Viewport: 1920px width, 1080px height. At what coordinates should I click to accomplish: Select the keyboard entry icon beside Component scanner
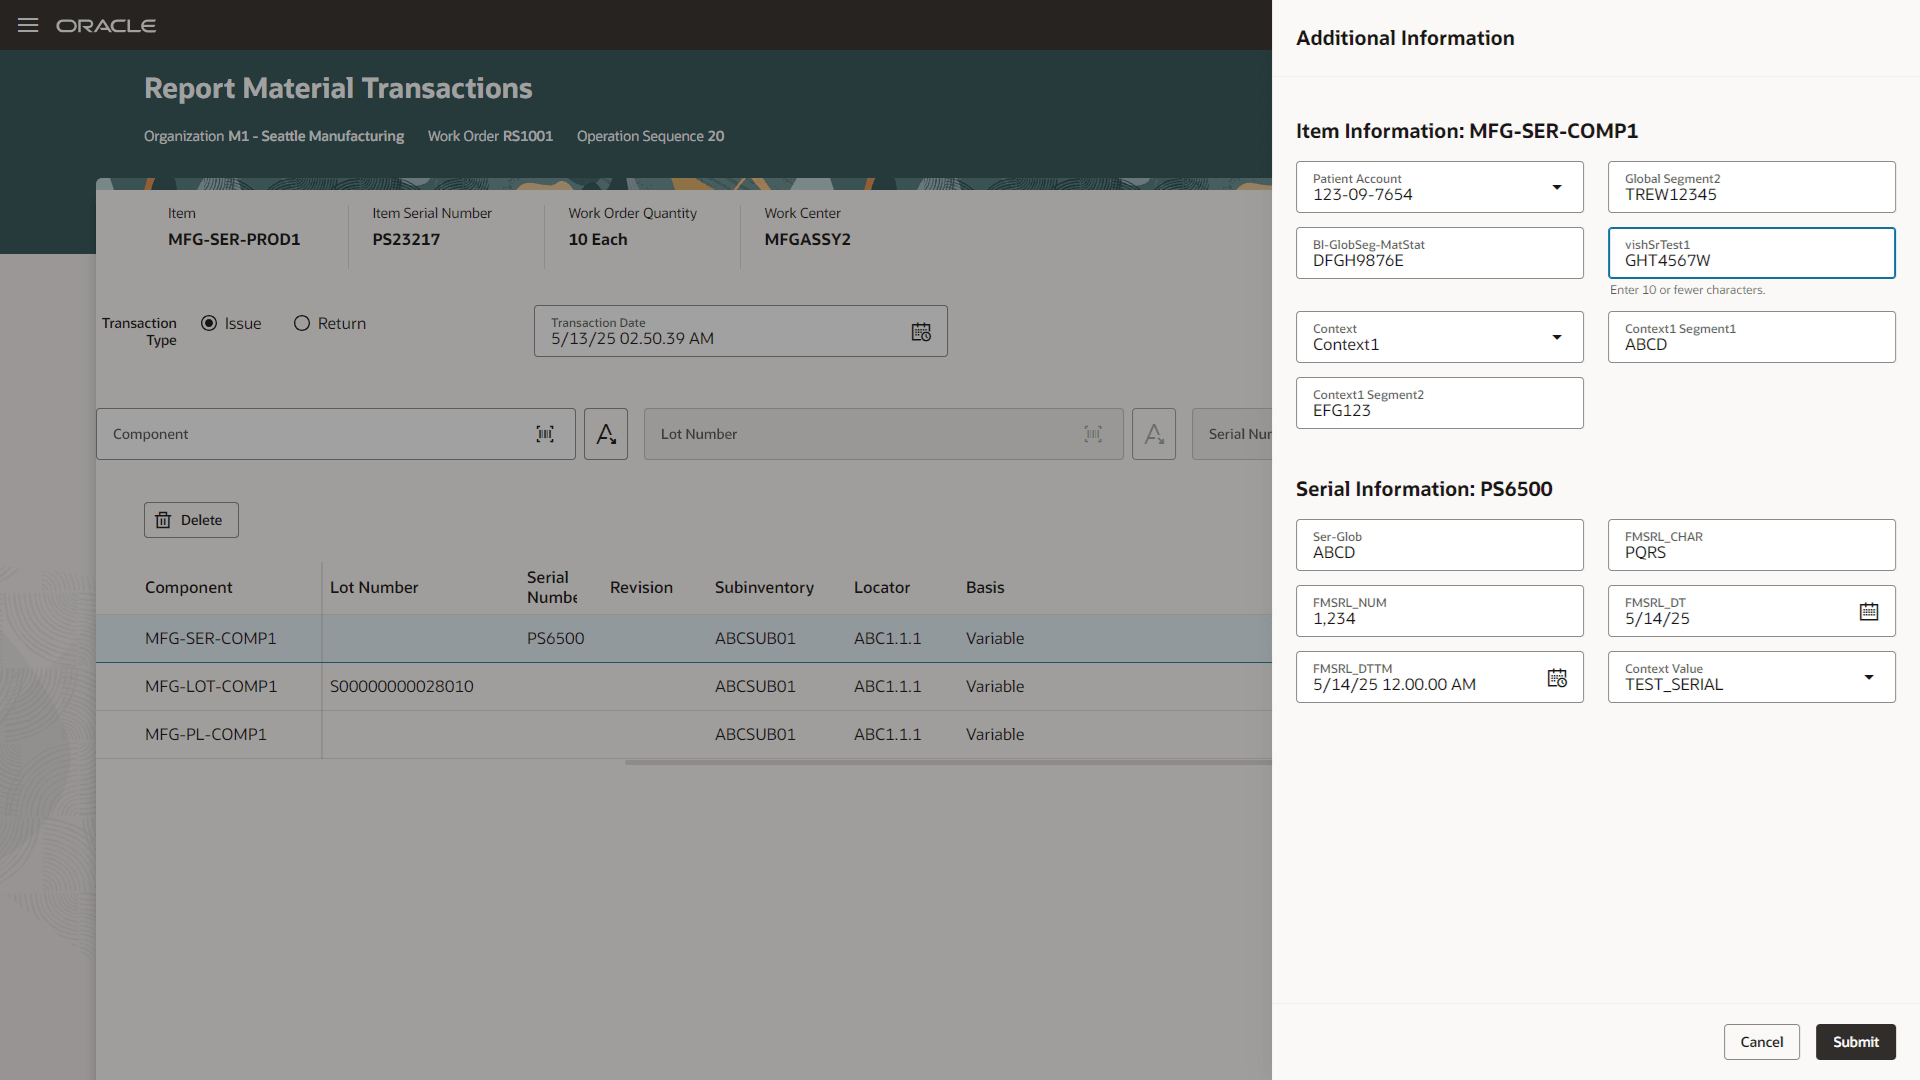[605, 434]
